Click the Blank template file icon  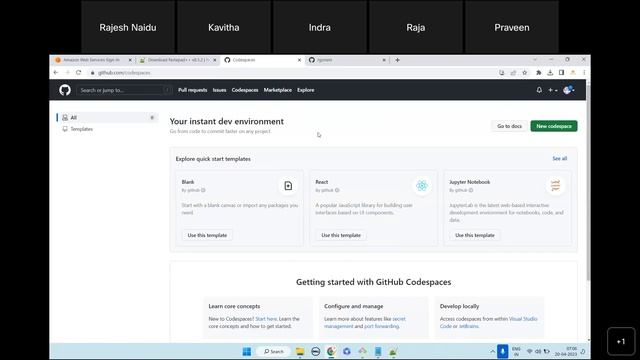click(288, 186)
